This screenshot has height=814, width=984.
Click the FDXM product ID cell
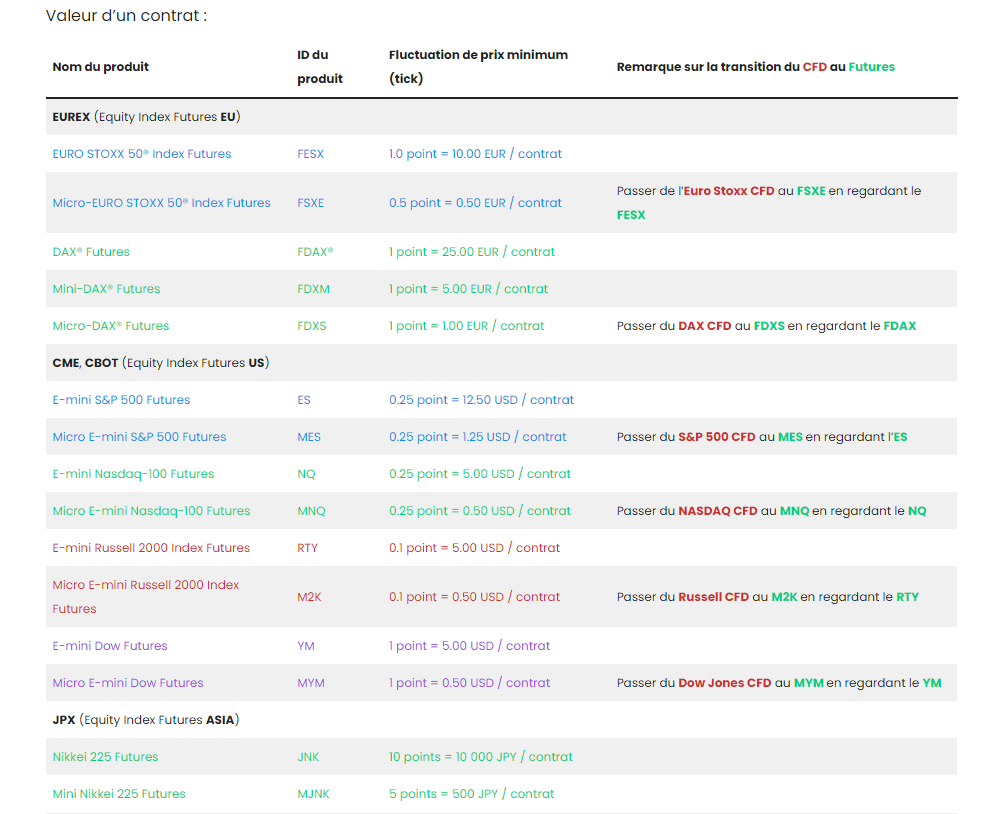pyautogui.click(x=313, y=289)
